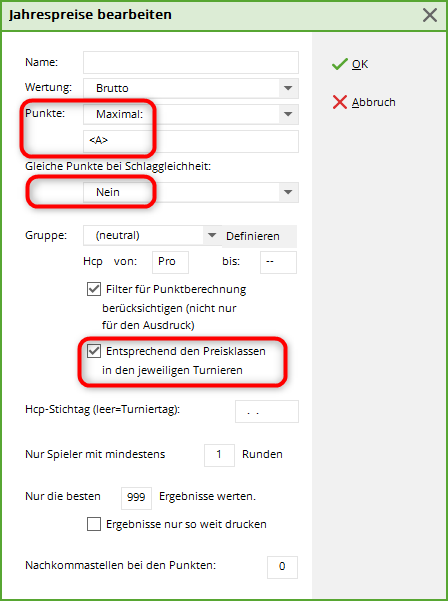
Task: Click the points formula field <A>
Action: click(x=191, y=141)
